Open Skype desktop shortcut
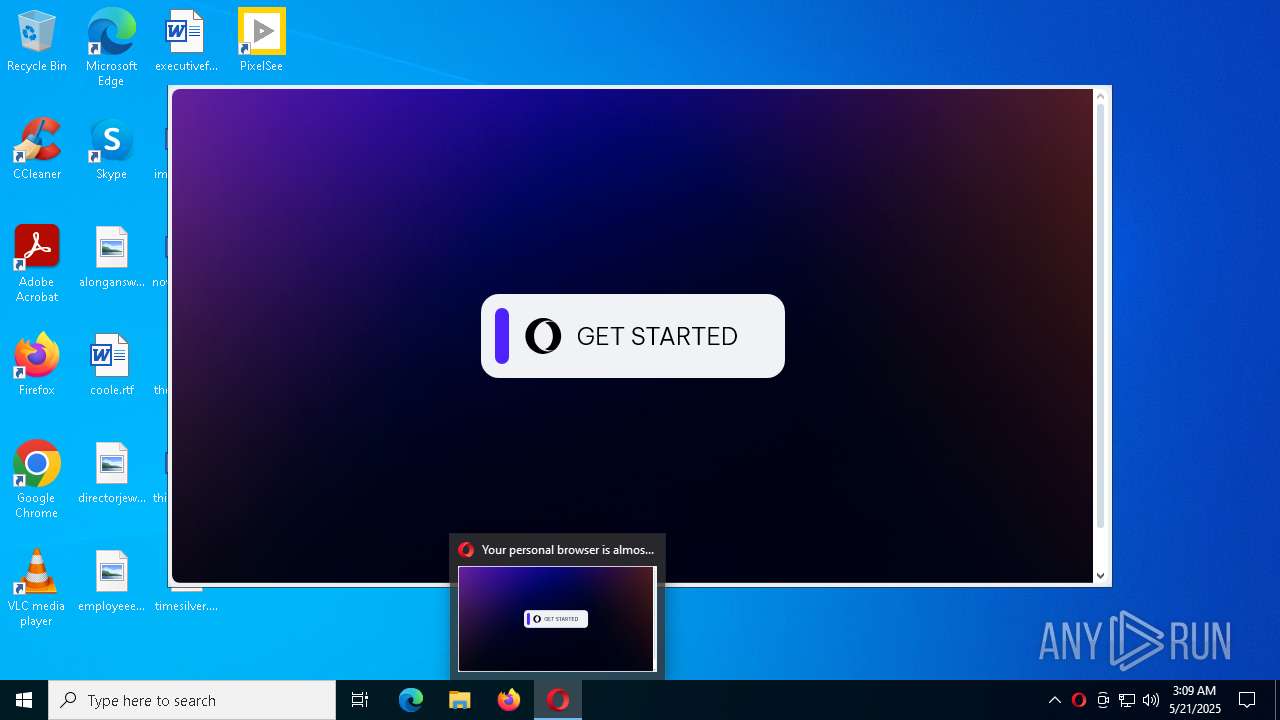The width and height of the screenshot is (1280, 720). 111,149
